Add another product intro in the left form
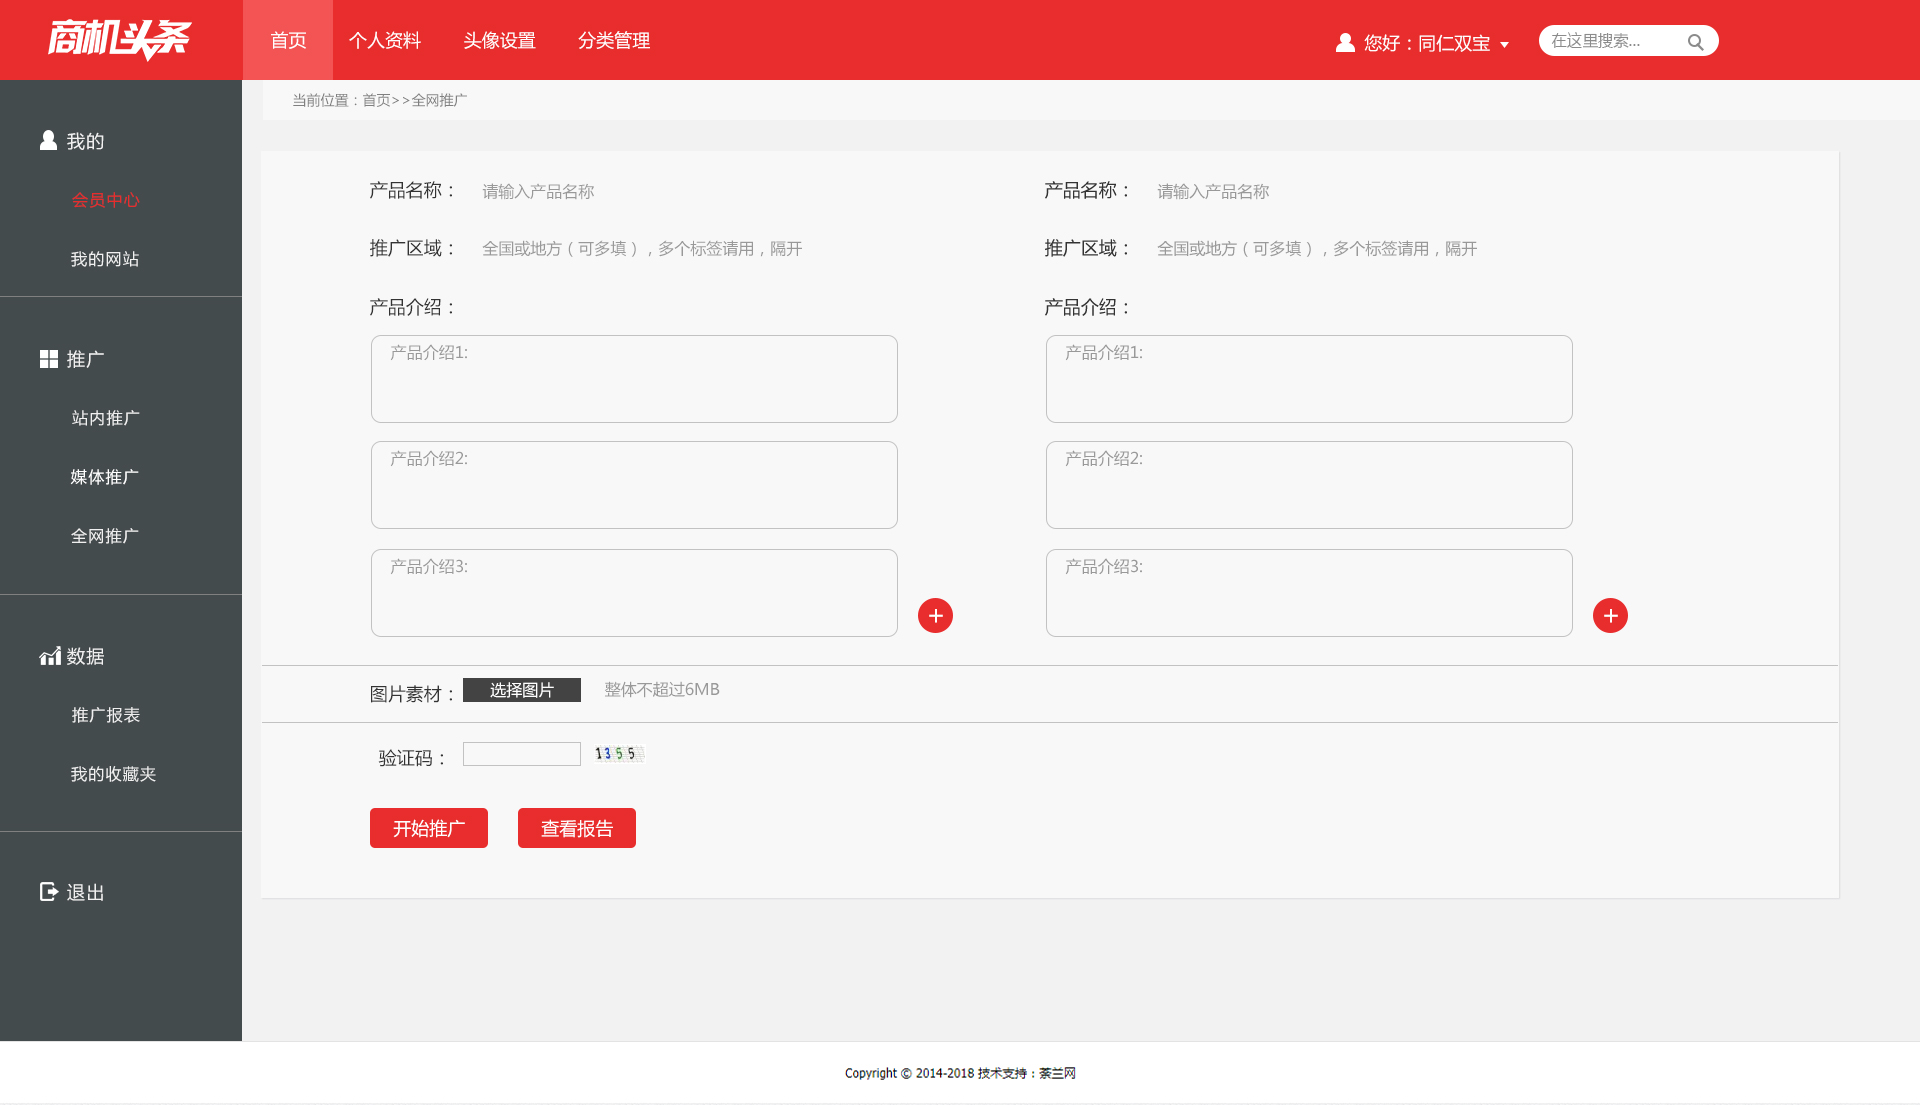Viewport: 1920px width, 1105px height. (x=935, y=615)
